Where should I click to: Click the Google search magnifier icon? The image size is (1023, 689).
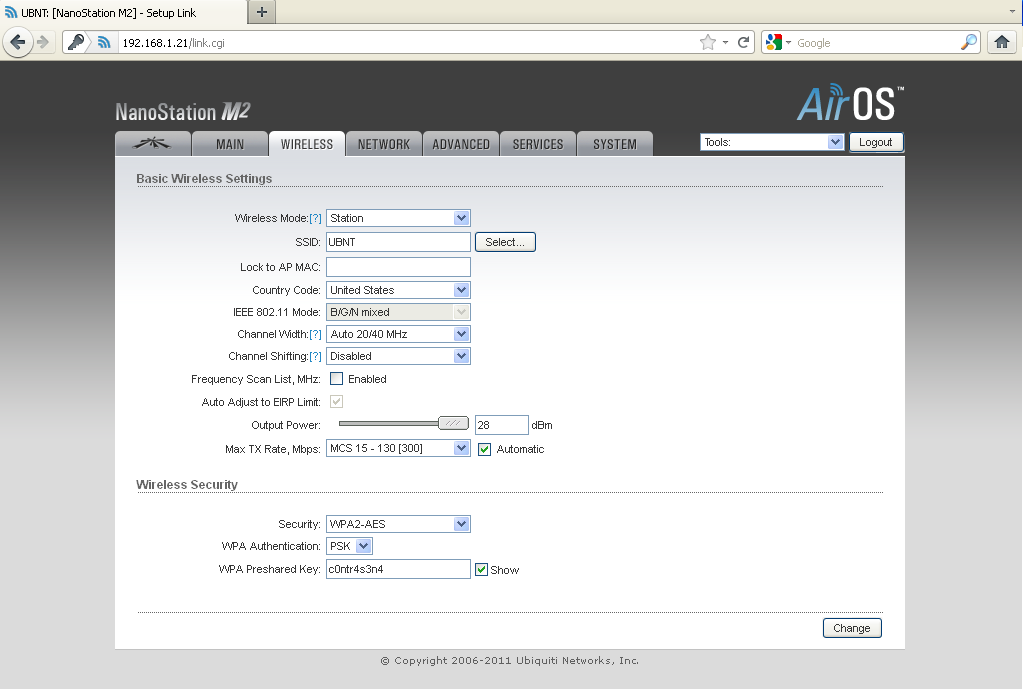[x=967, y=42]
